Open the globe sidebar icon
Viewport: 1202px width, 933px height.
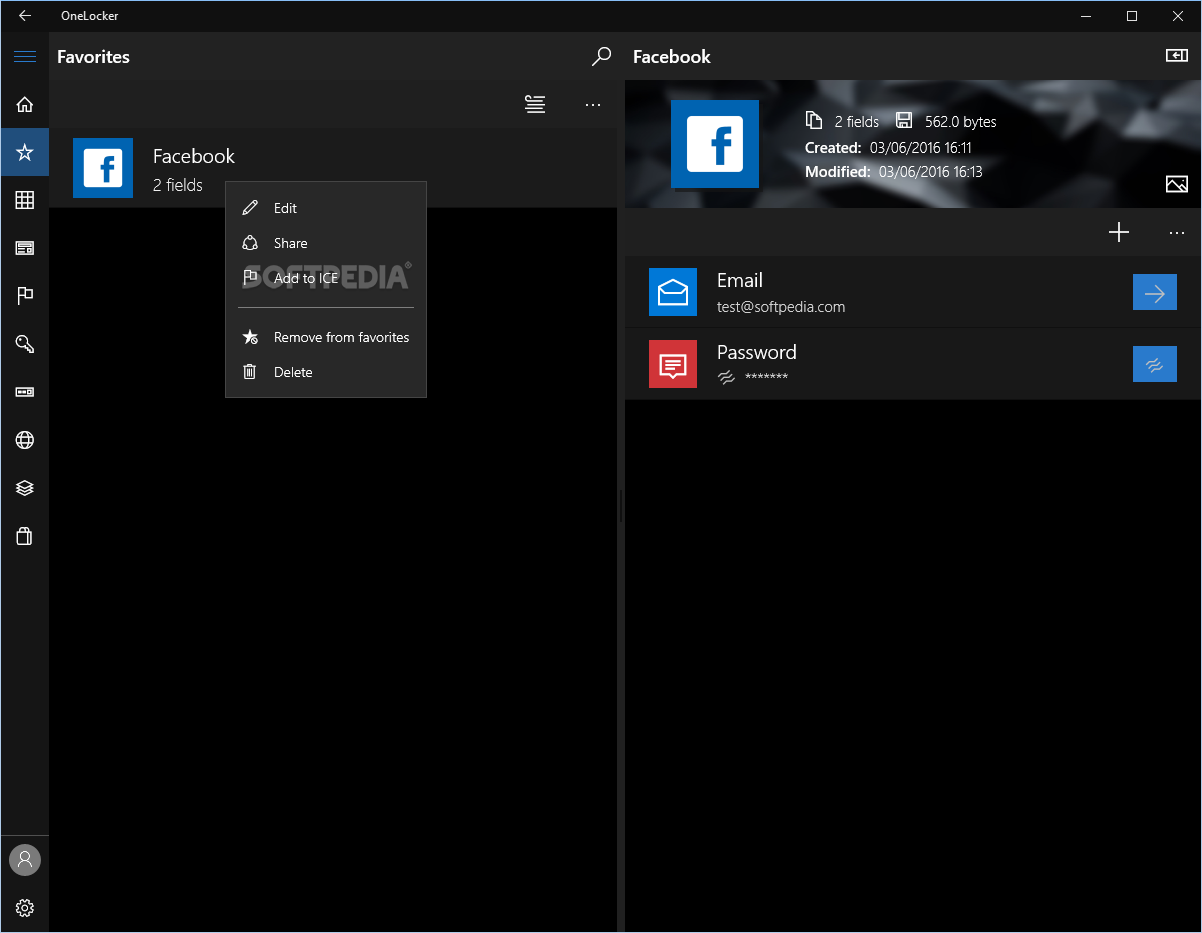(x=25, y=440)
